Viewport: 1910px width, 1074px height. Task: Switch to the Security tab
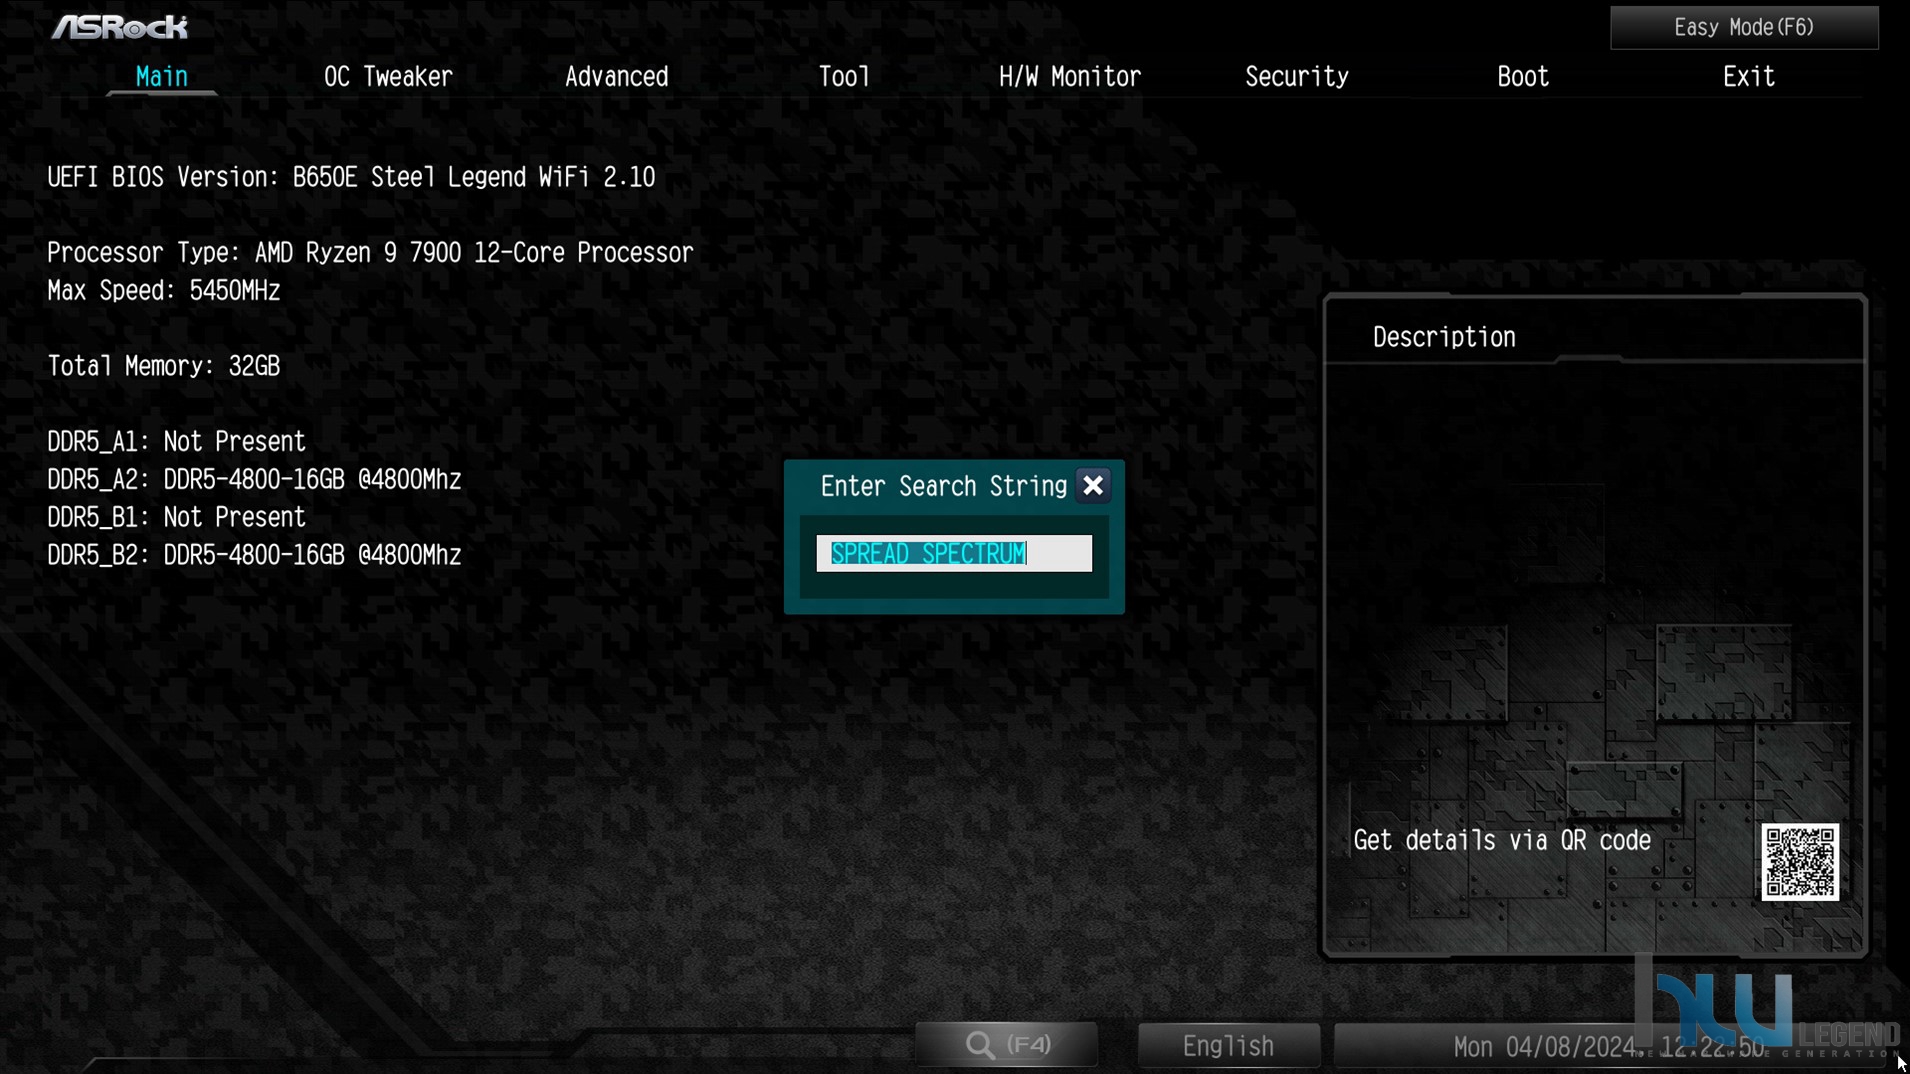point(1297,77)
